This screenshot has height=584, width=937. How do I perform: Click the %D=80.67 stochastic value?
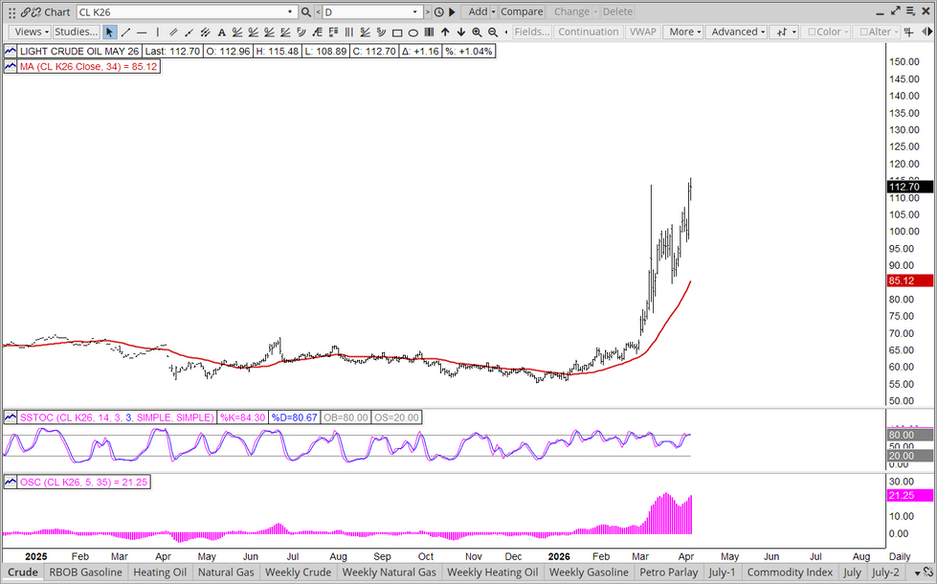295,417
